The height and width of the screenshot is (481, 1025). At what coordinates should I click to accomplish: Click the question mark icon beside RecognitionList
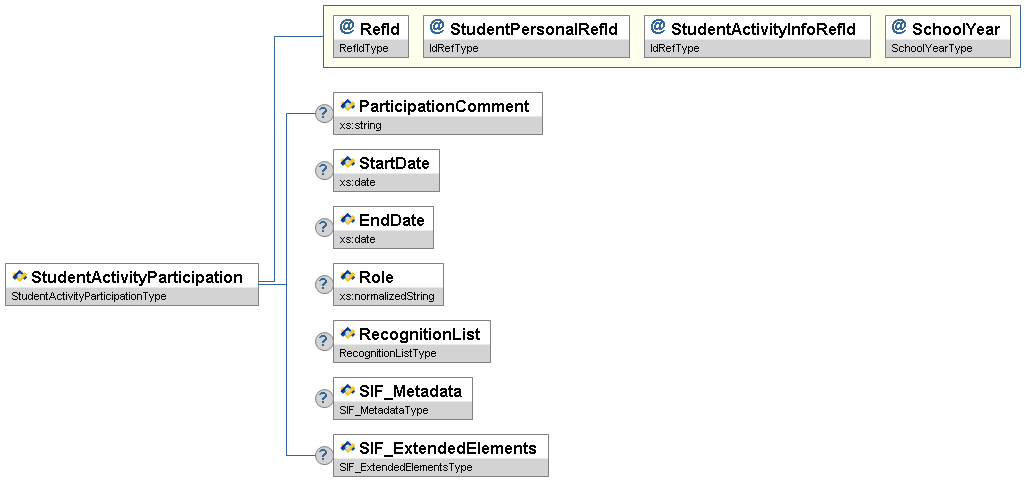click(323, 342)
